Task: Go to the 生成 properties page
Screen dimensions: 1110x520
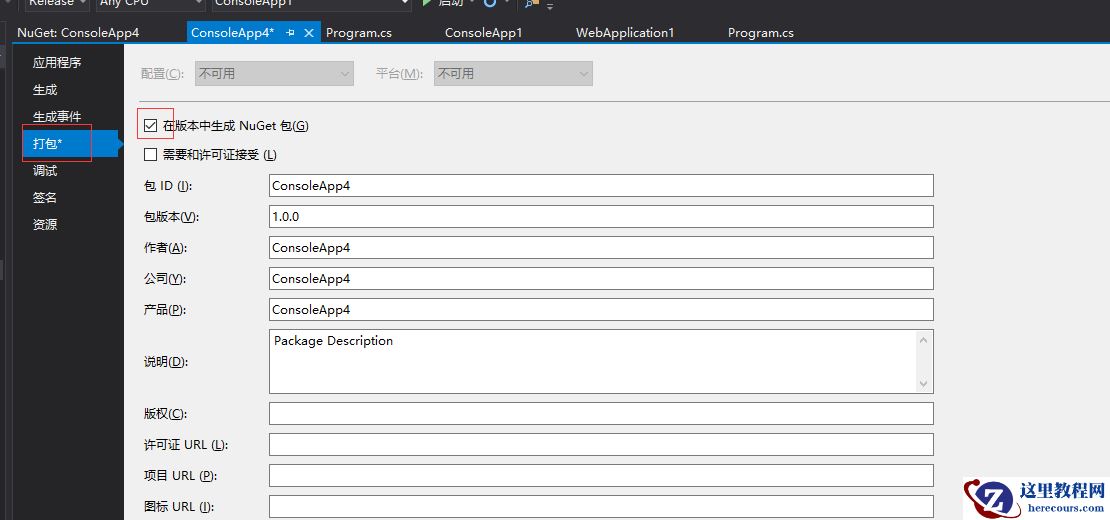Action: point(45,90)
